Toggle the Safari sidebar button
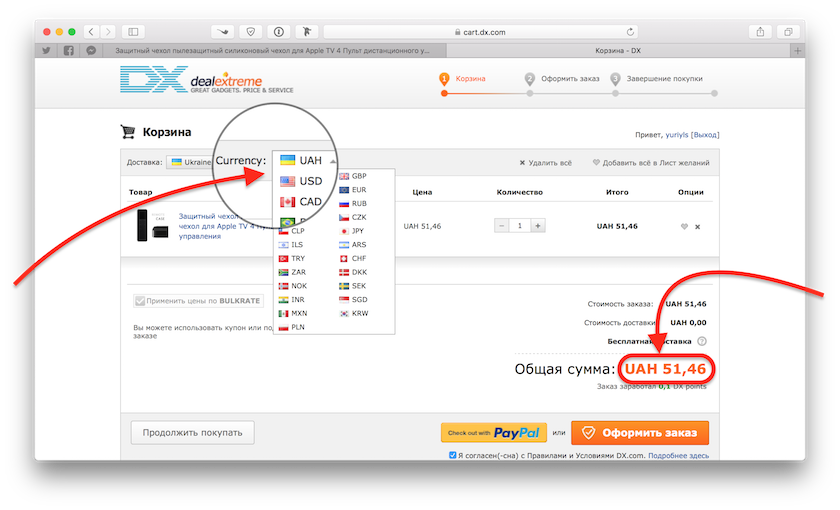Image resolution: width=840 pixels, height=510 pixels. coord(133,32)
